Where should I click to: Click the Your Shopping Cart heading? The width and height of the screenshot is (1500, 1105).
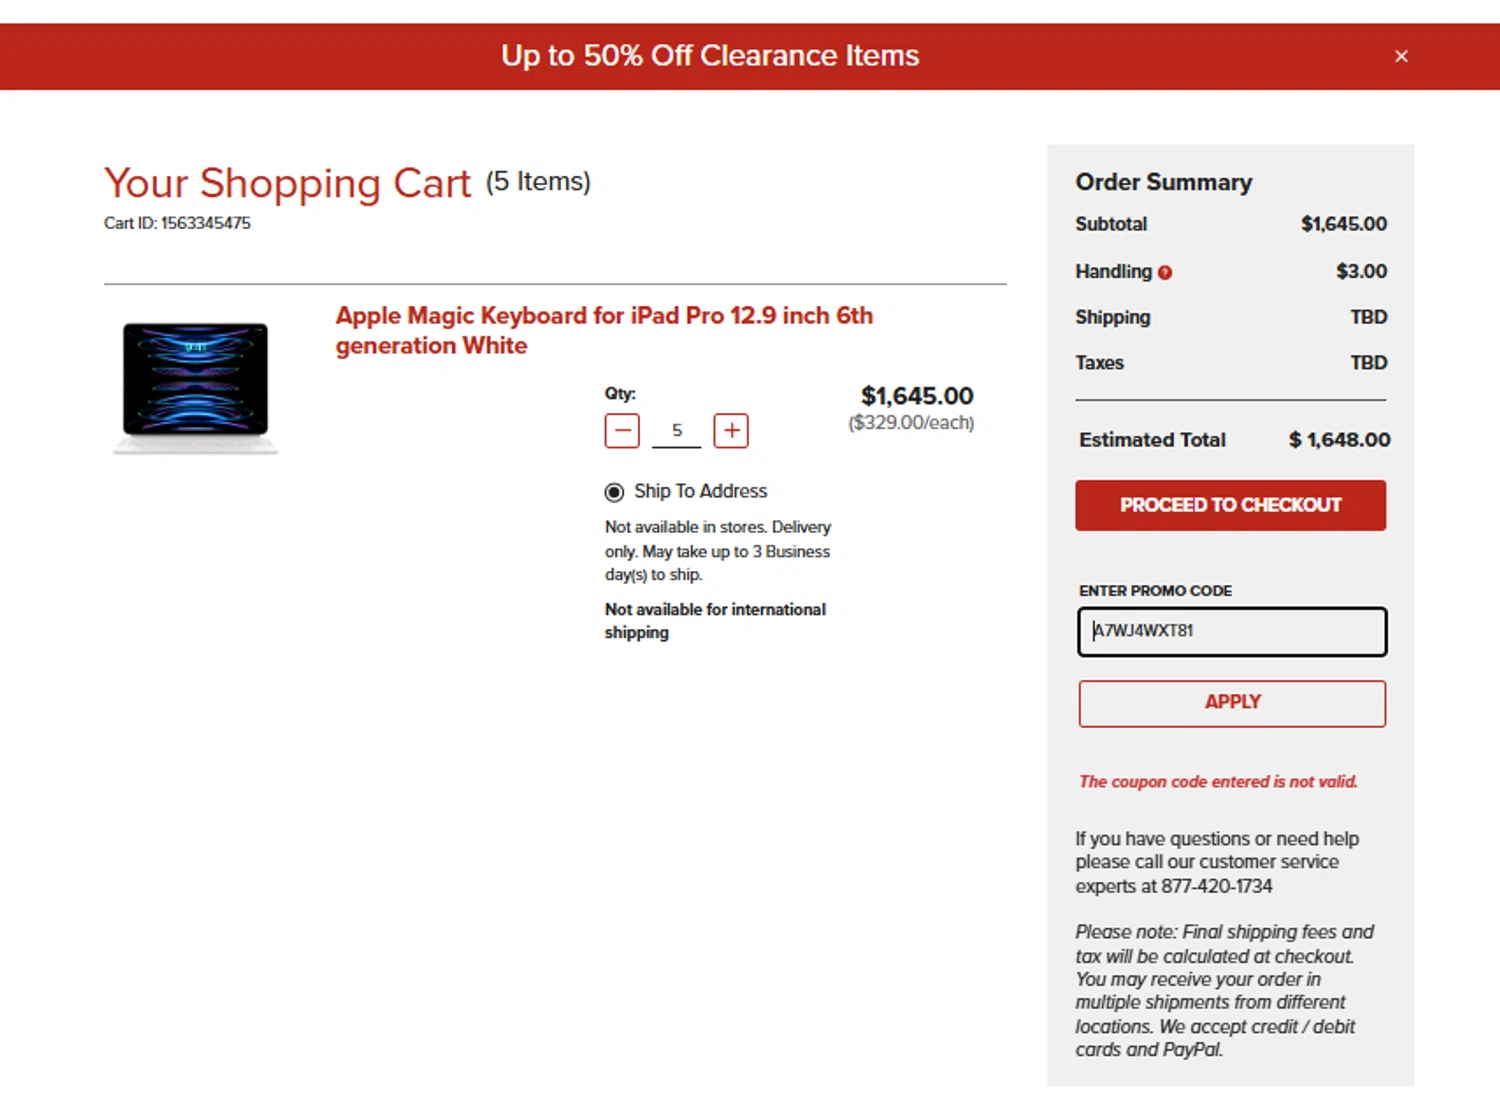tap(287, 183)
